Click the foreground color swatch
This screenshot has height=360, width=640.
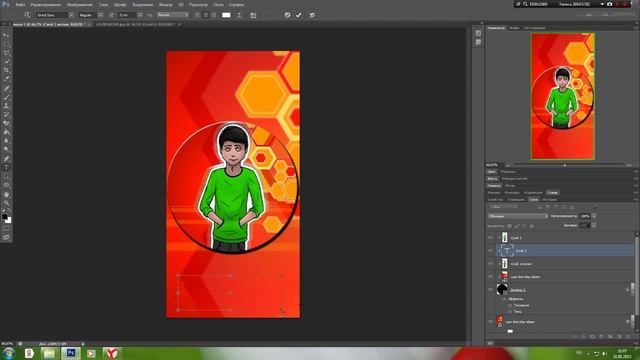4,217
